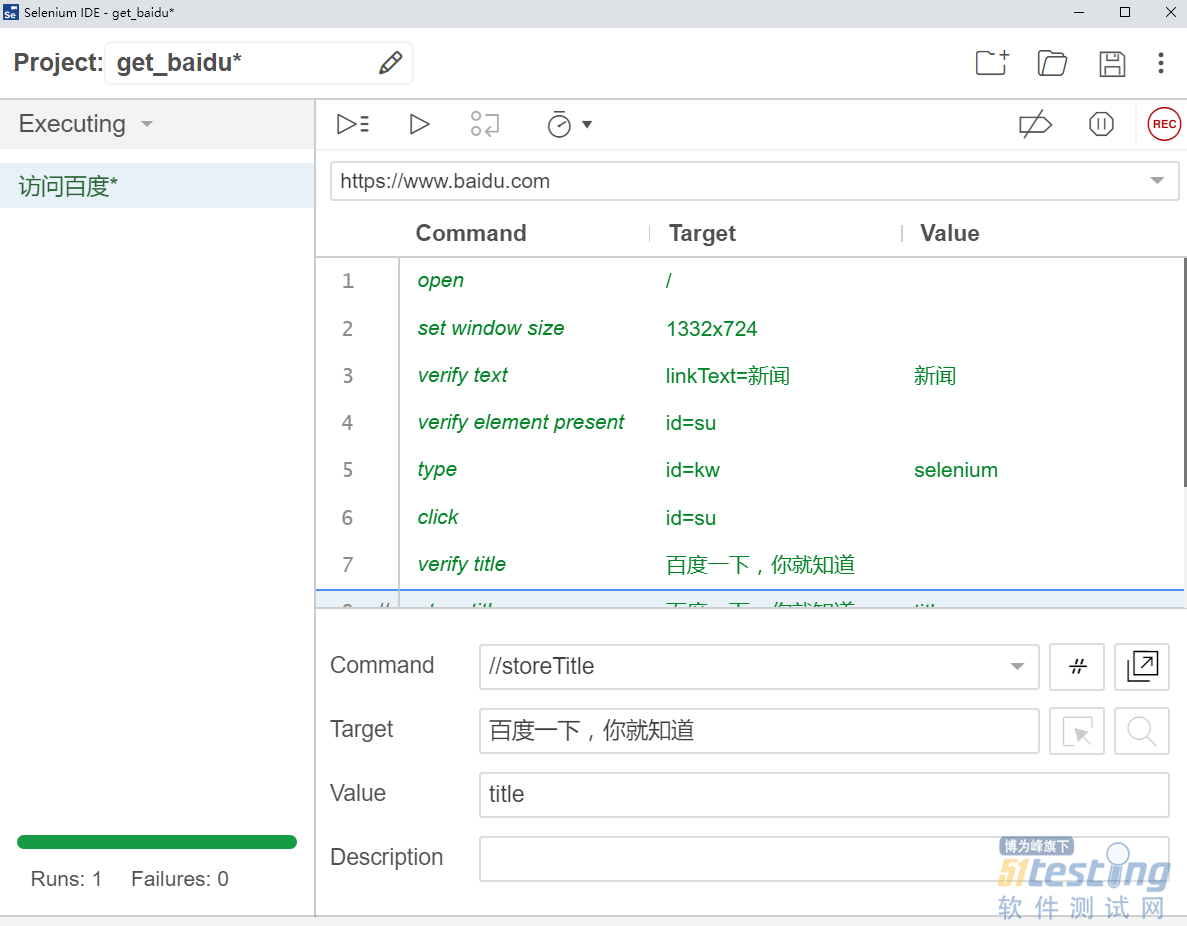Select row 3 verify text command

(750, 376)
